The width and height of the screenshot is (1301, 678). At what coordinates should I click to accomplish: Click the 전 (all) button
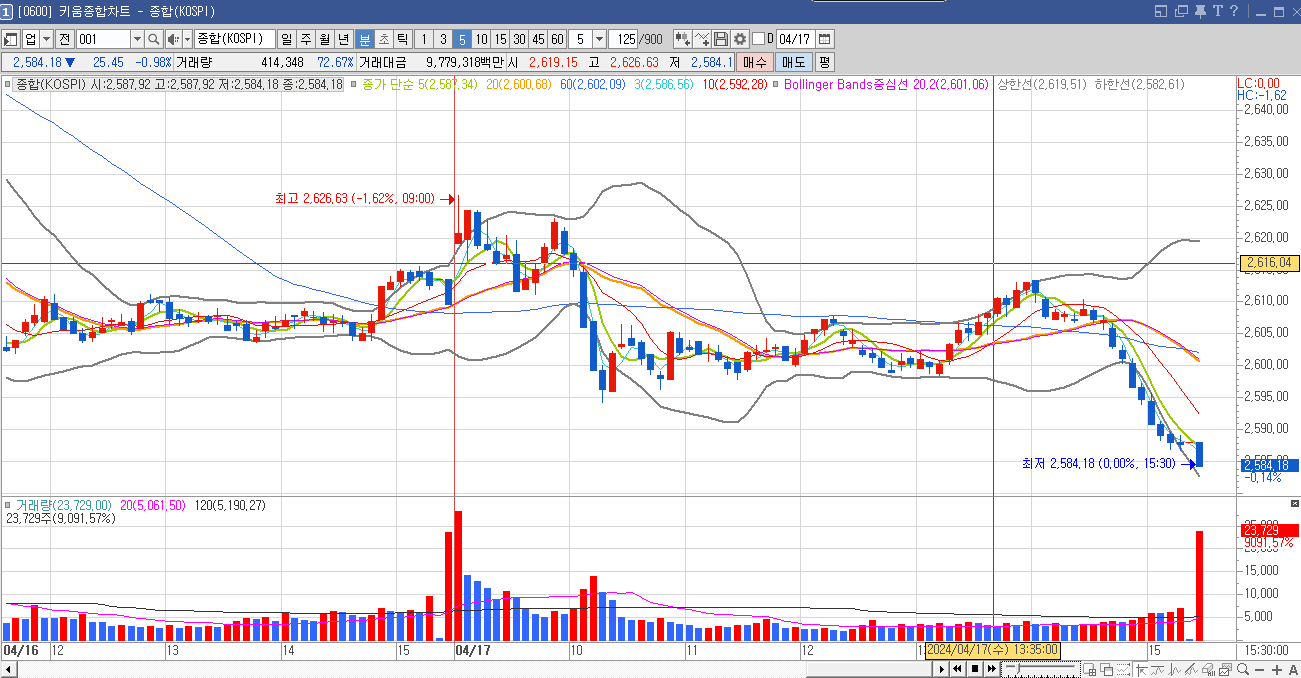tap(64, 39)
